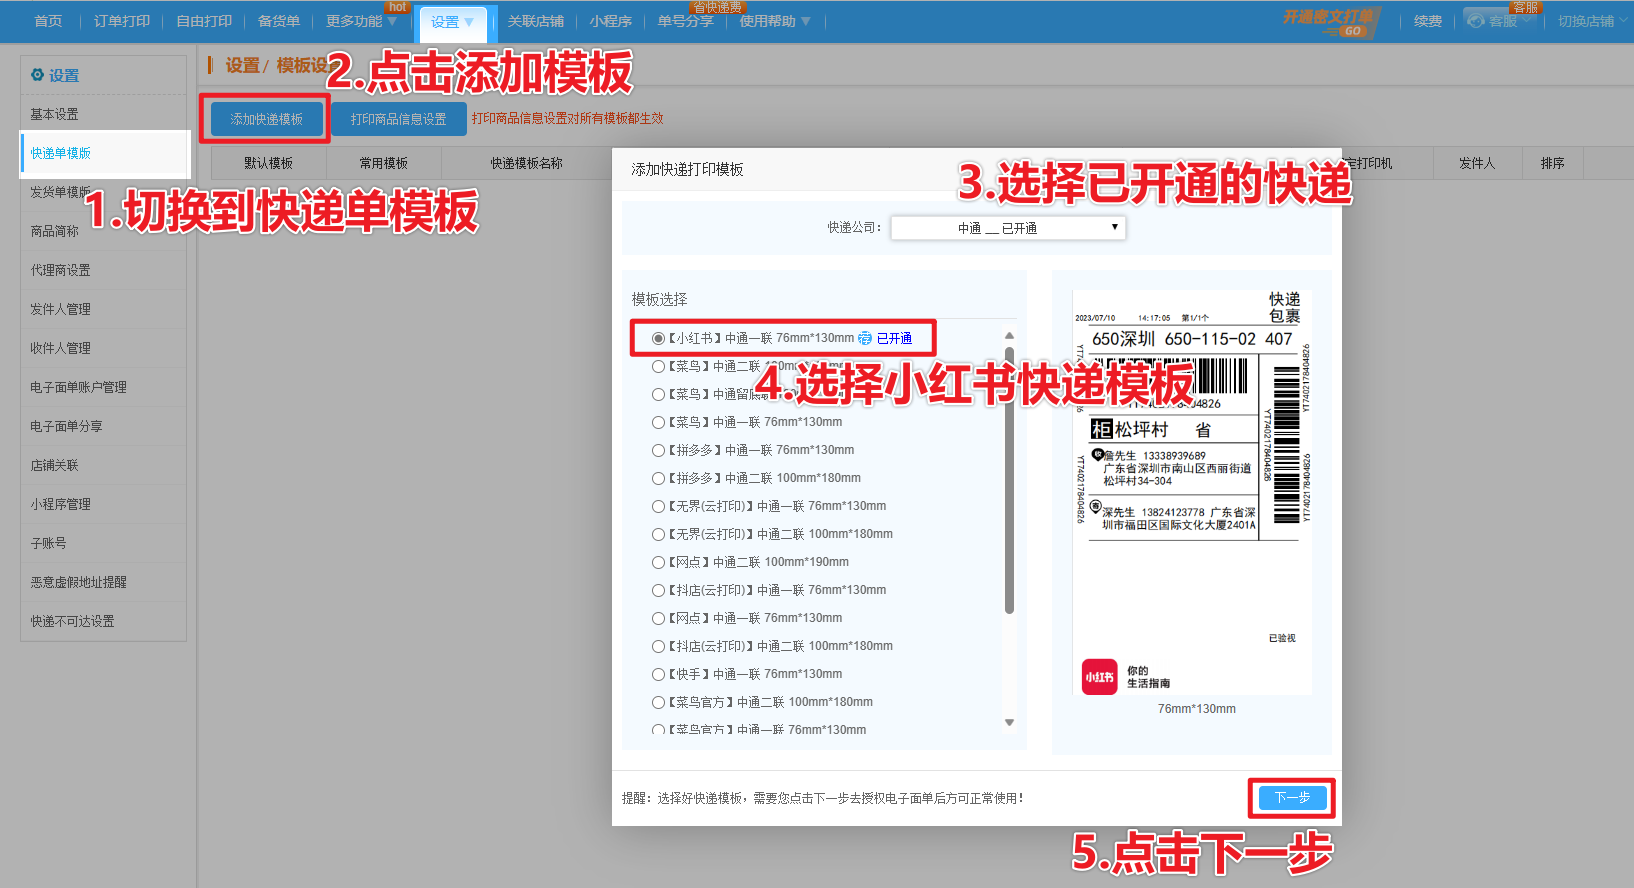Click the 客服 headset icon in the top bar
This screenshot has height=888, width=1634.
coord(1476,21)
